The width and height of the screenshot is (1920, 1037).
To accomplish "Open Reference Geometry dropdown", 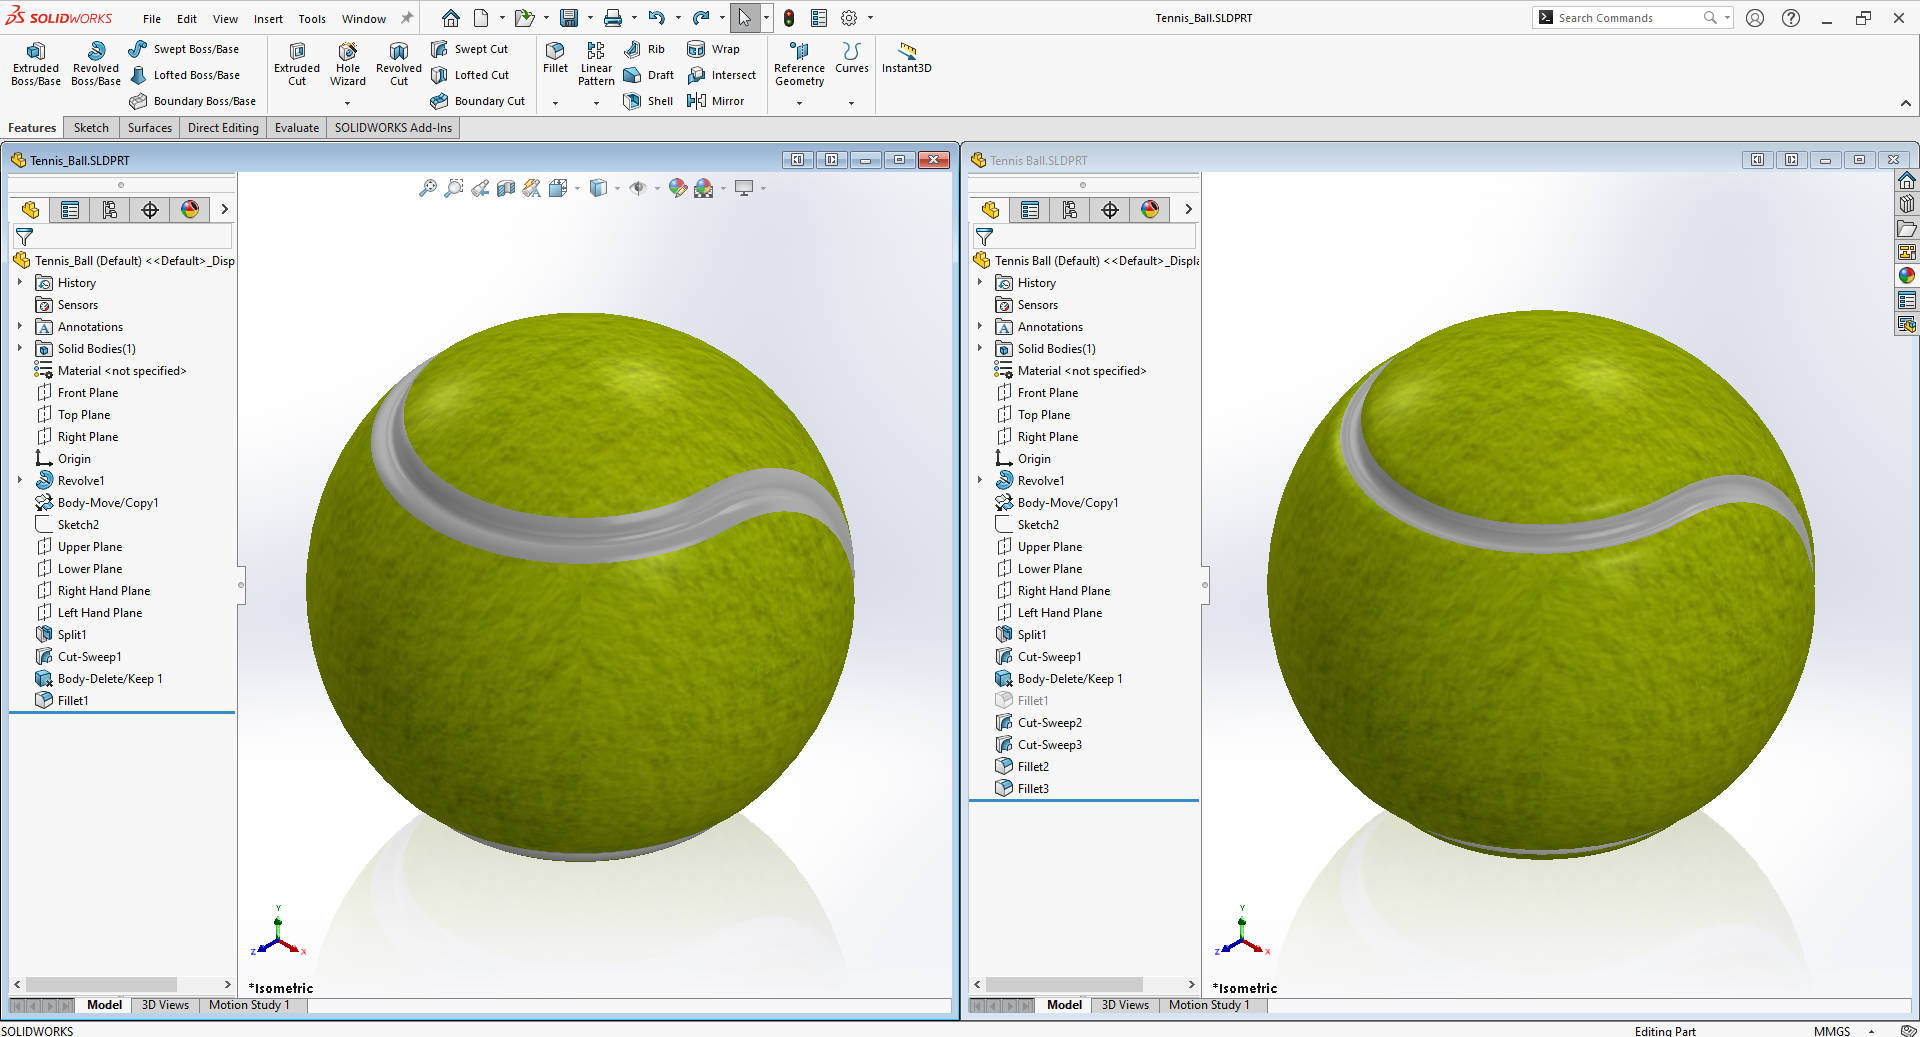I will (x=799, y=103).
